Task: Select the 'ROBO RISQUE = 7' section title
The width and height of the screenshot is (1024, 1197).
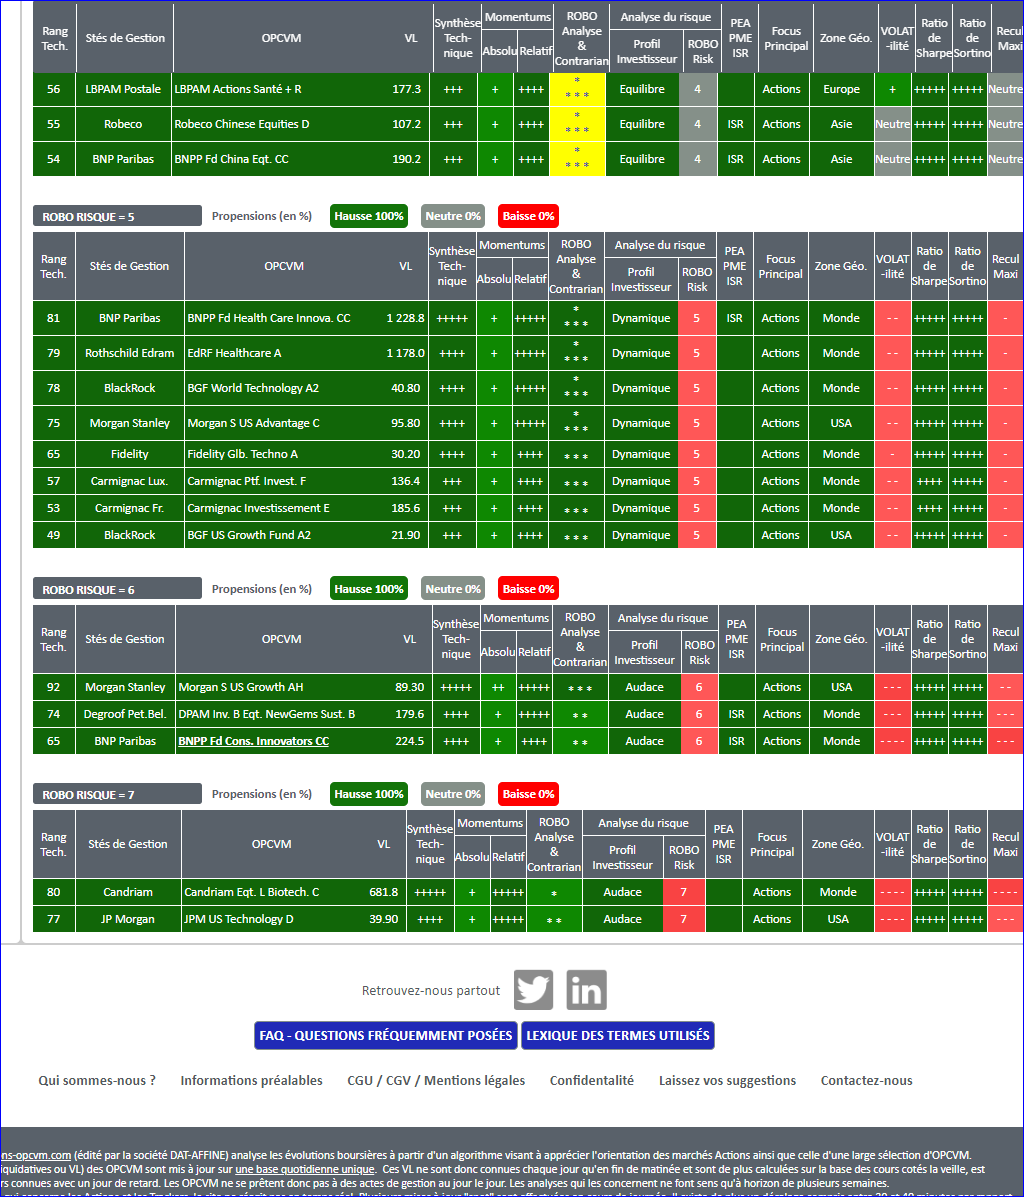Action: click(x=118, y=794)
